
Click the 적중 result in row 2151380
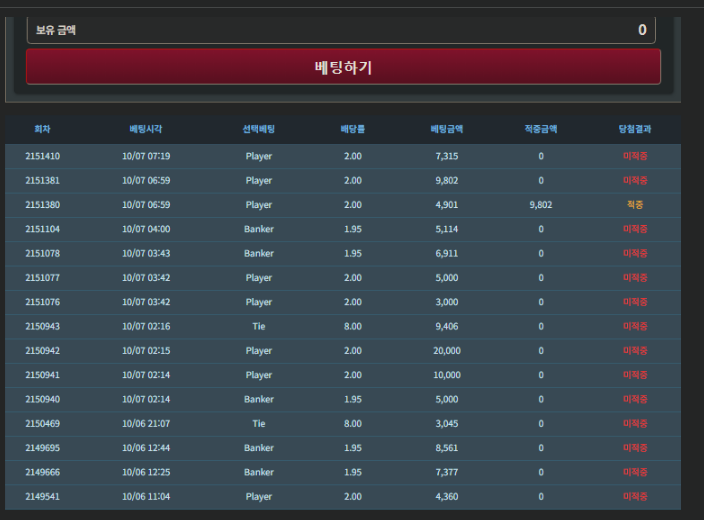click(635, 205)
